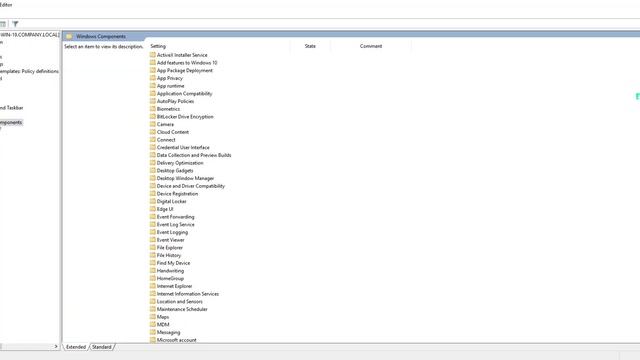
Task: Open the Desktop Gadgets folder
Action: pyautogui.click(x=171, y=171)
